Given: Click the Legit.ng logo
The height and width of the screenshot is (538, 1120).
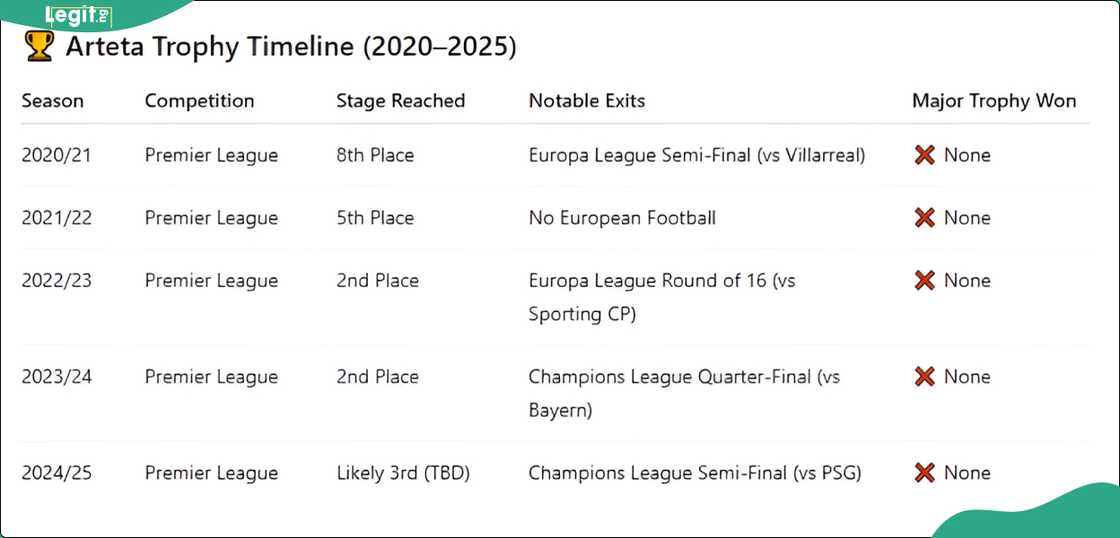Looking at the screenshot, I should pos(78,16).
